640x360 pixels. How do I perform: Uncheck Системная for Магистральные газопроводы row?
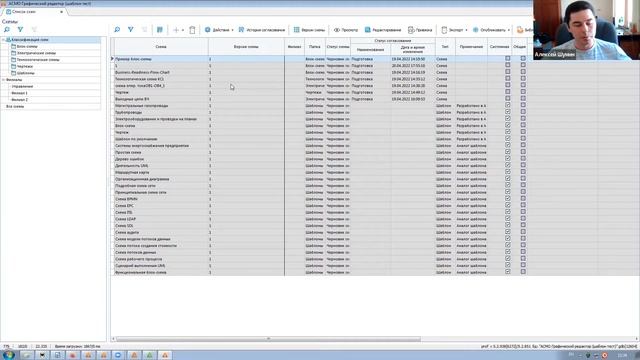[507, 105]
